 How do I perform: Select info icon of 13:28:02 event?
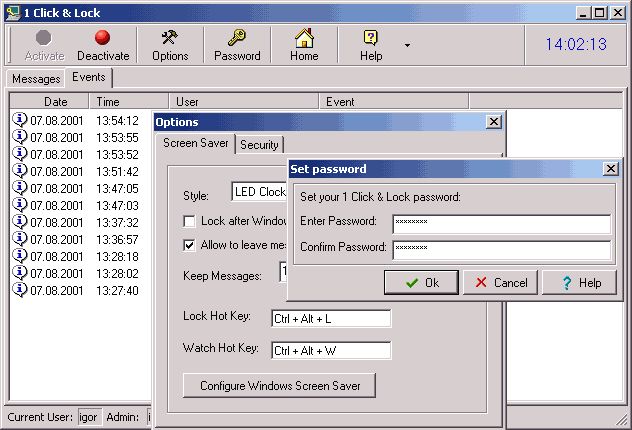click(19, 272)
